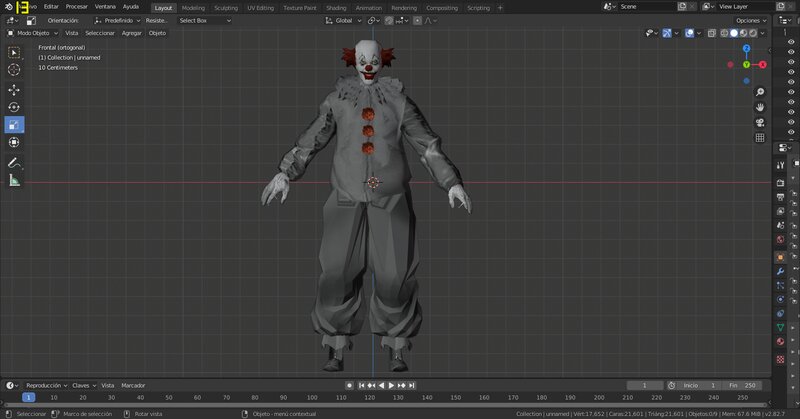The height and width of the screenshot is (419, 800).
Task: Switch to Sculpting workspace tab
Action: (x=226, y=8)
